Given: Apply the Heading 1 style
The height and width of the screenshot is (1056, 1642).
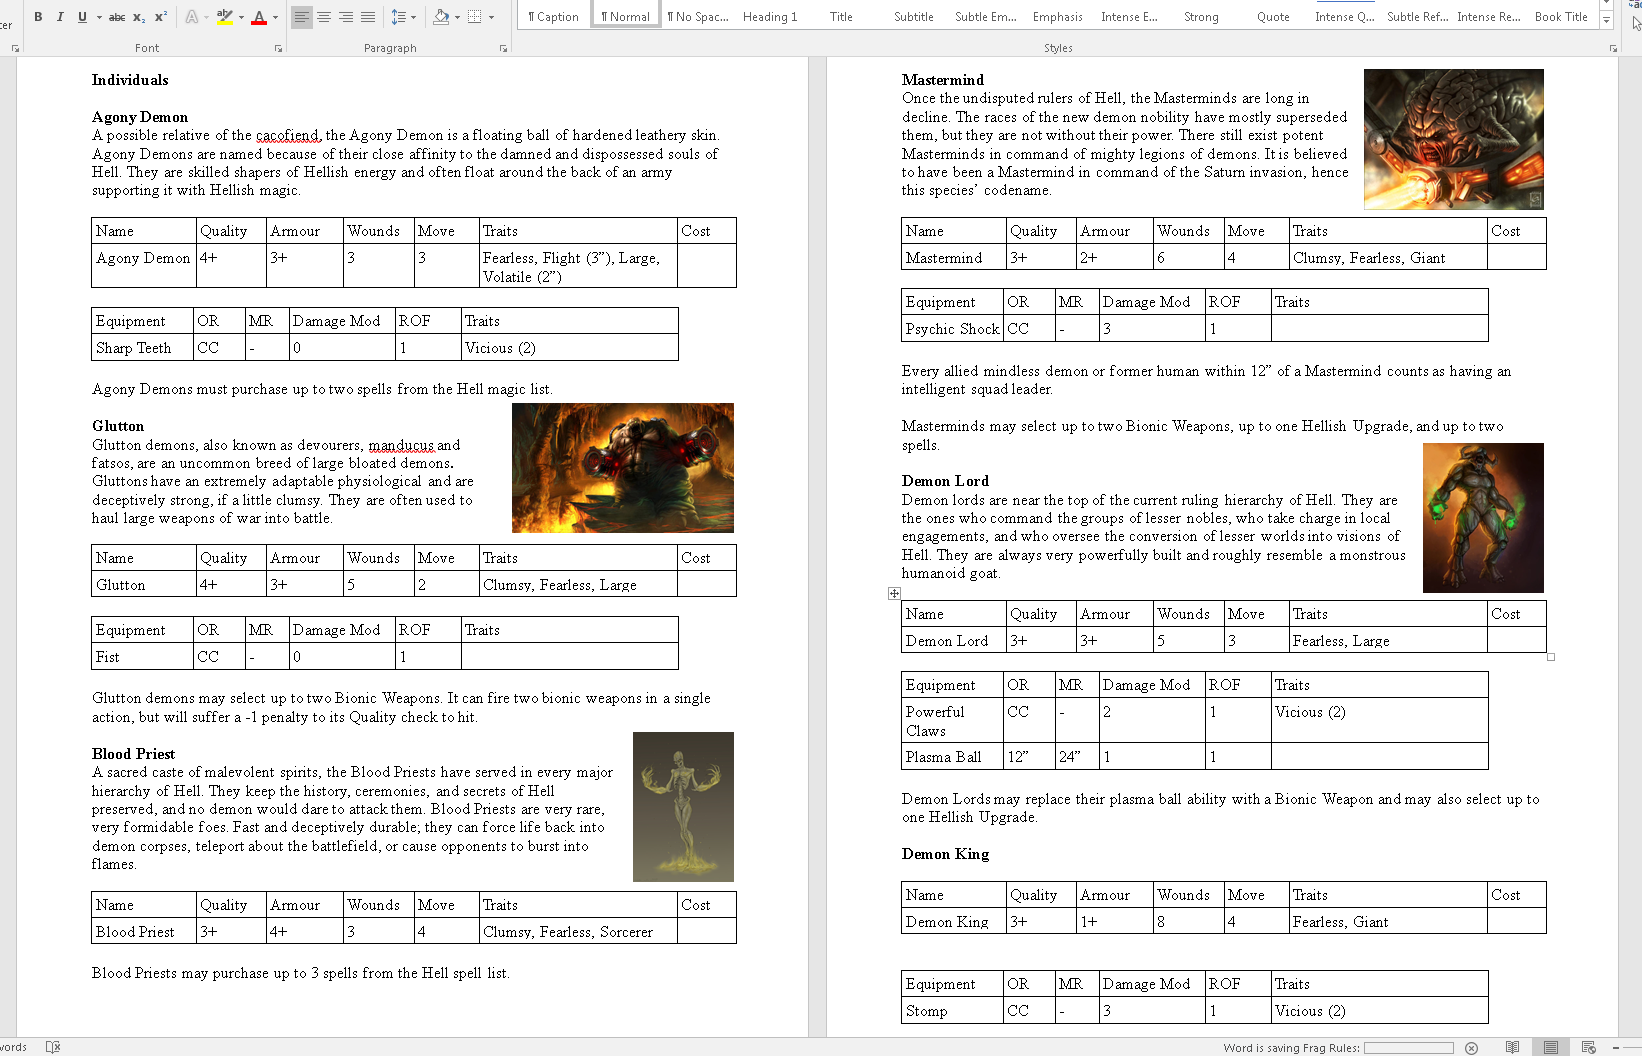Looking at the screenshot, I should click(x=769, y=17).
